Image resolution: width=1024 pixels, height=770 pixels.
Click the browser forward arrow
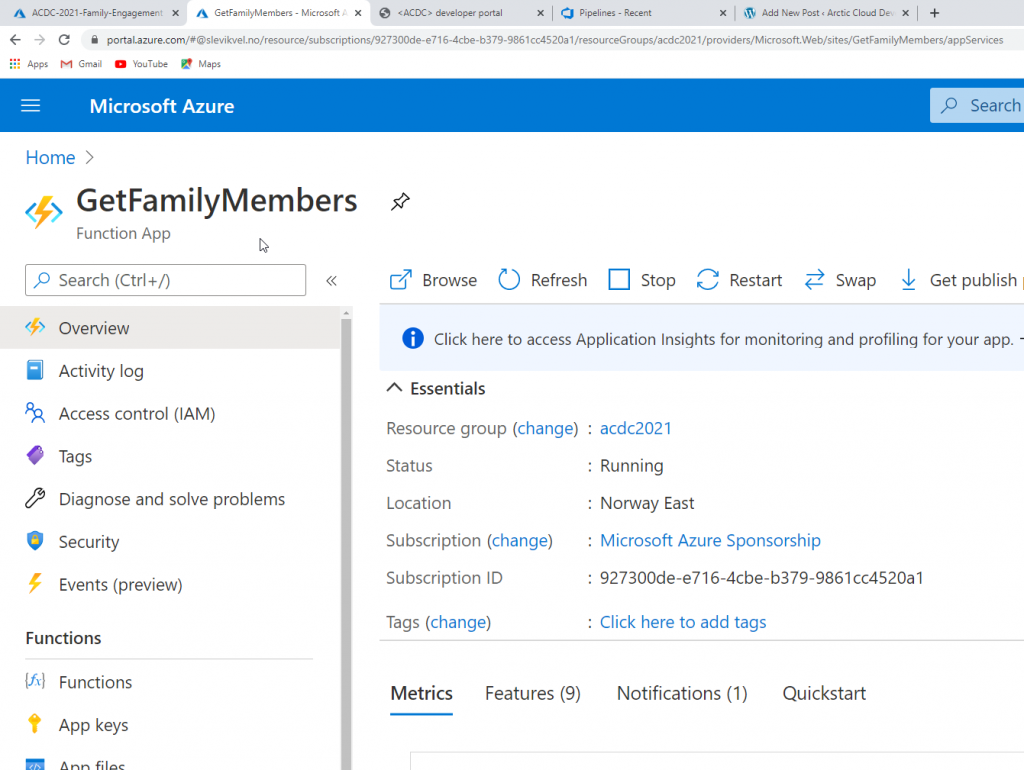[40, 40]
